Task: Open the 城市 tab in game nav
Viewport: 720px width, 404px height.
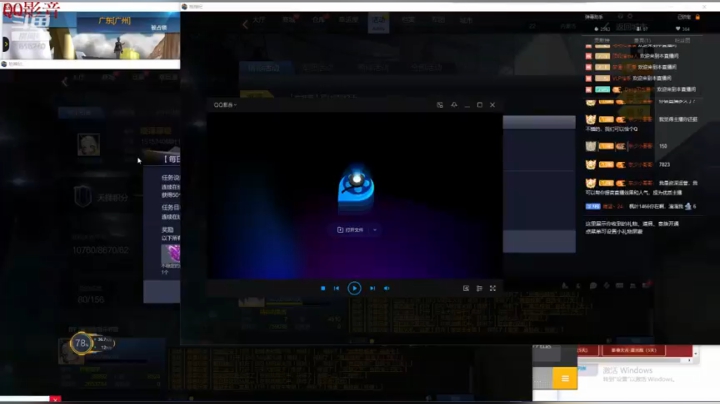Action: 466,20
